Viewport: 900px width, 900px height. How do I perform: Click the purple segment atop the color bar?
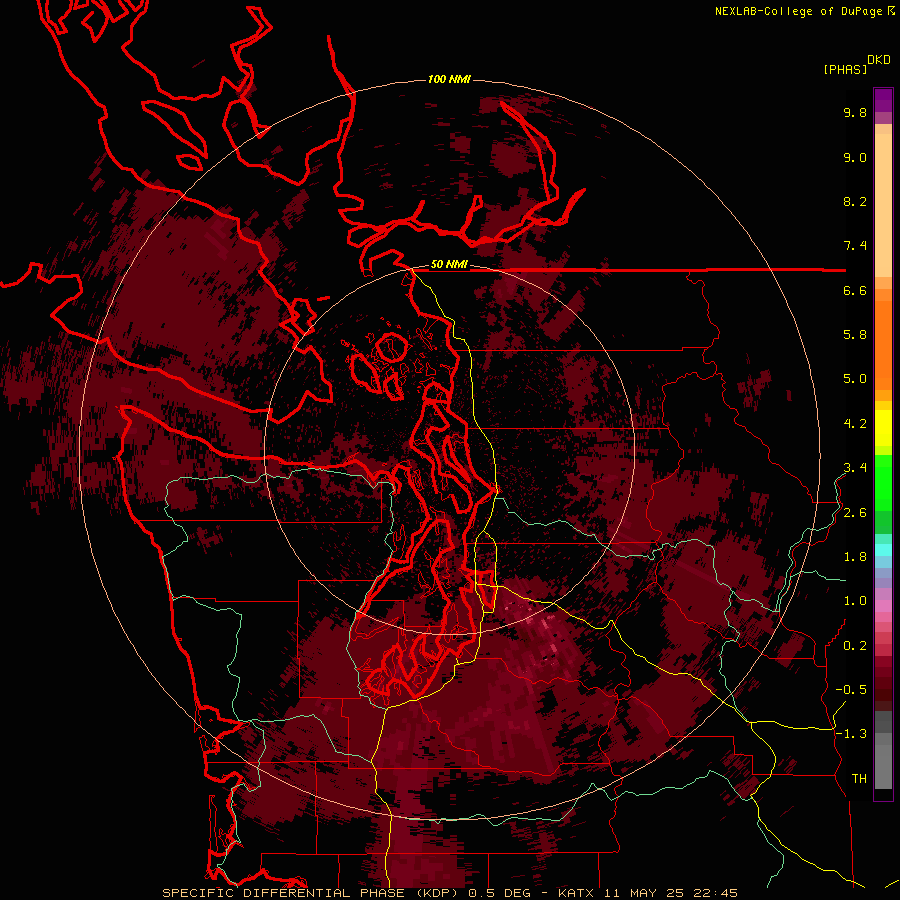[883, 100]
